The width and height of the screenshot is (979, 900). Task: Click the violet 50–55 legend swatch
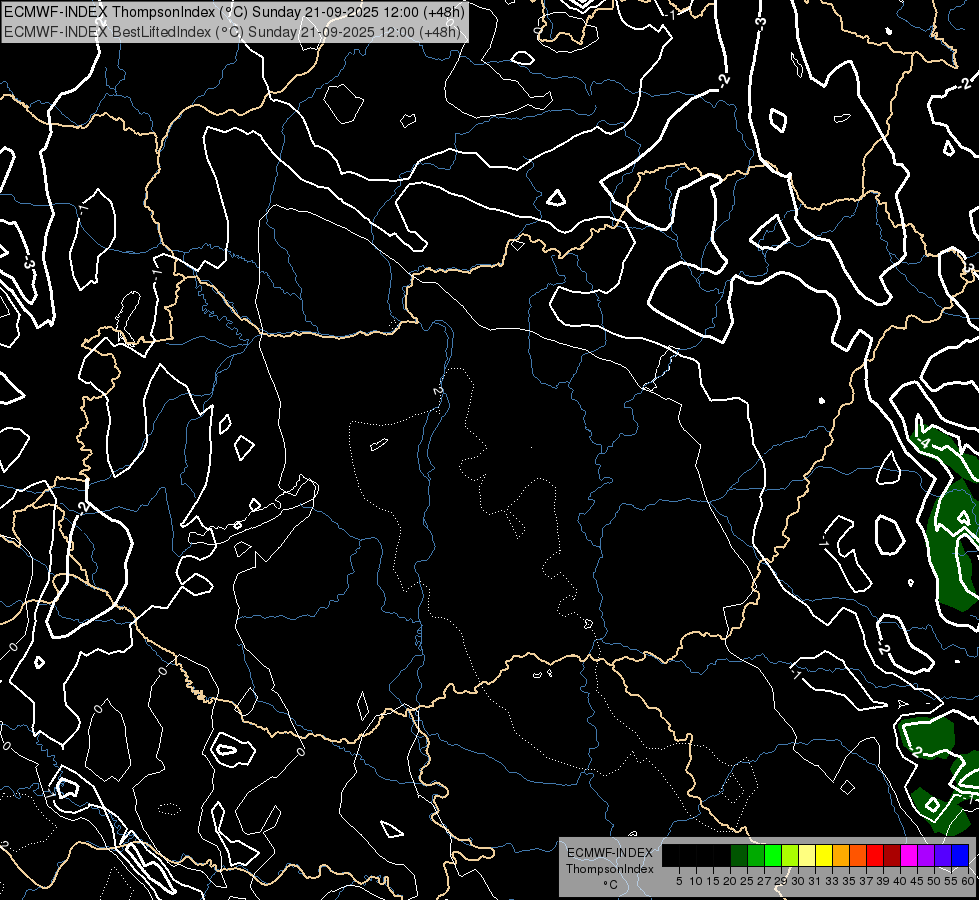pos(942,855)
